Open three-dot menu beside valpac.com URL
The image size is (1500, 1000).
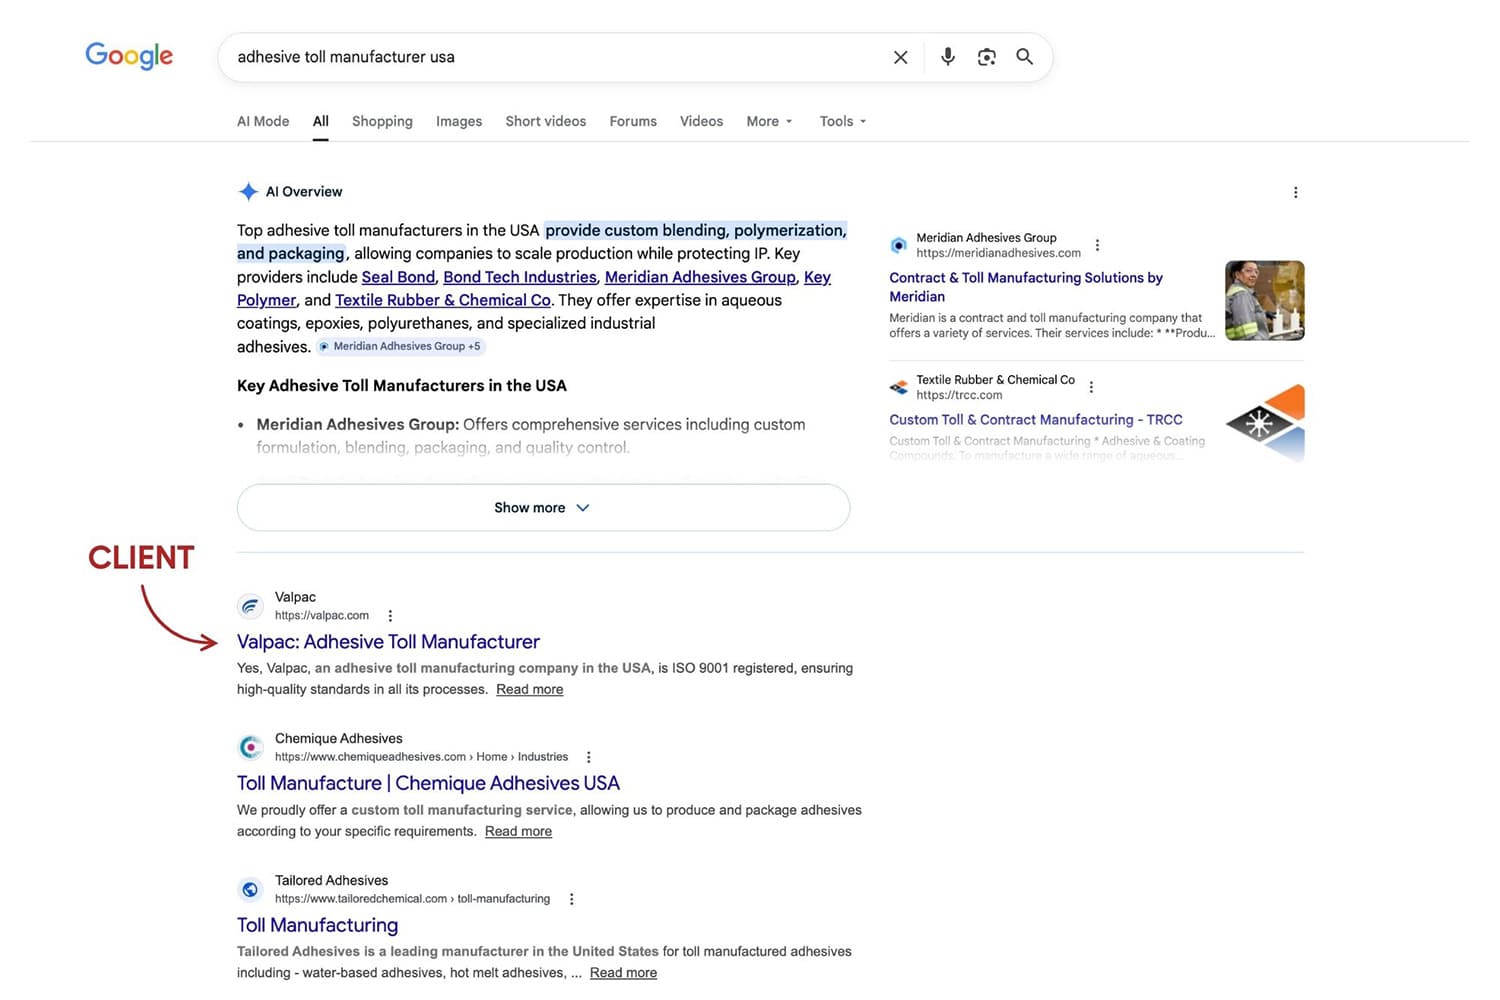390,616
